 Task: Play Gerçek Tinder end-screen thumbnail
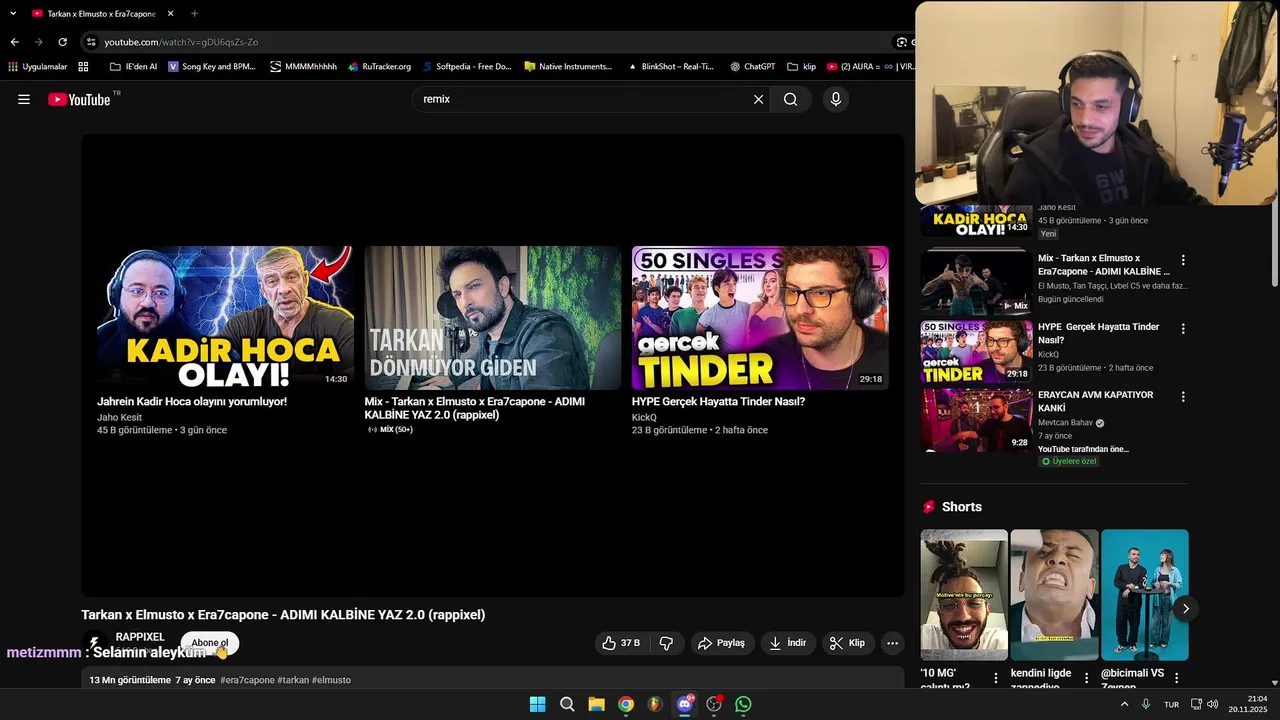(x=760, y=318)
